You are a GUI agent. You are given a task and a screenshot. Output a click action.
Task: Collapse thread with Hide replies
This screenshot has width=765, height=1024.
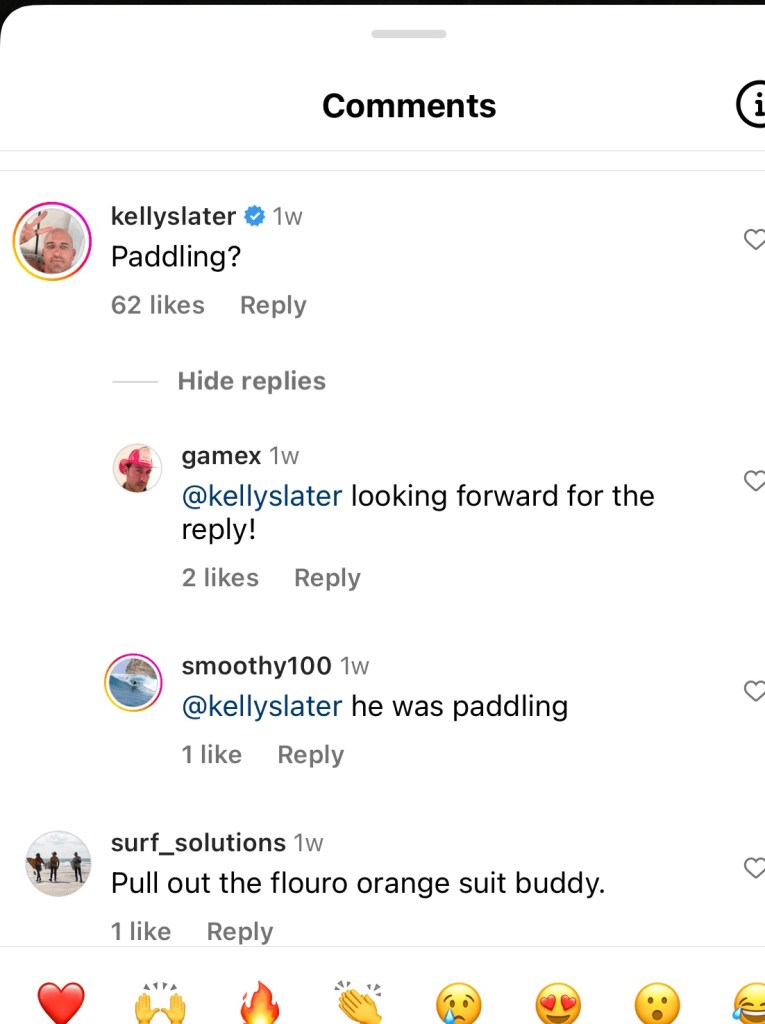251,381
